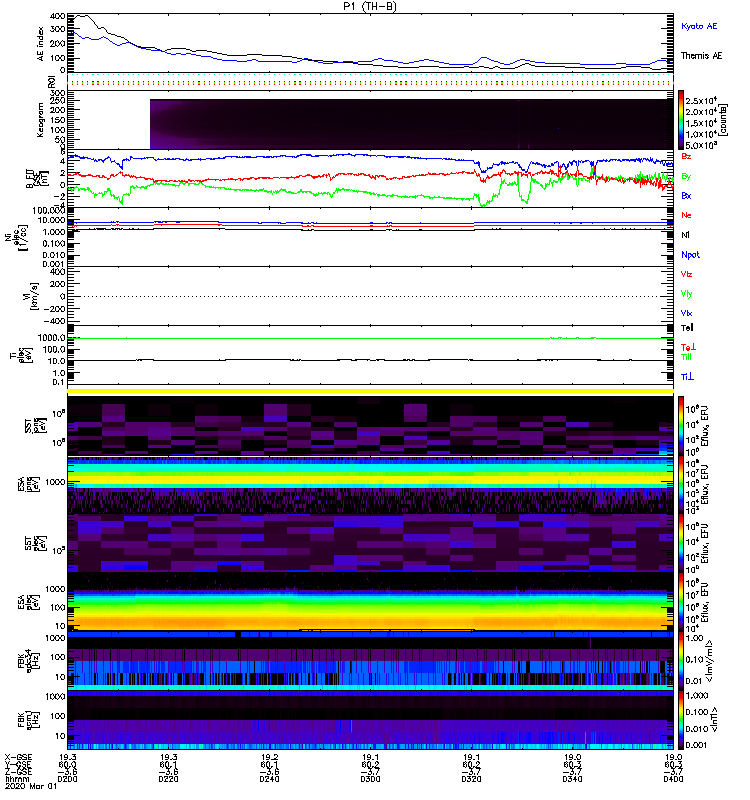Click the Ne legend label
Screen dimensions: 750x800
pyautogui.click(x=686, y=215)
